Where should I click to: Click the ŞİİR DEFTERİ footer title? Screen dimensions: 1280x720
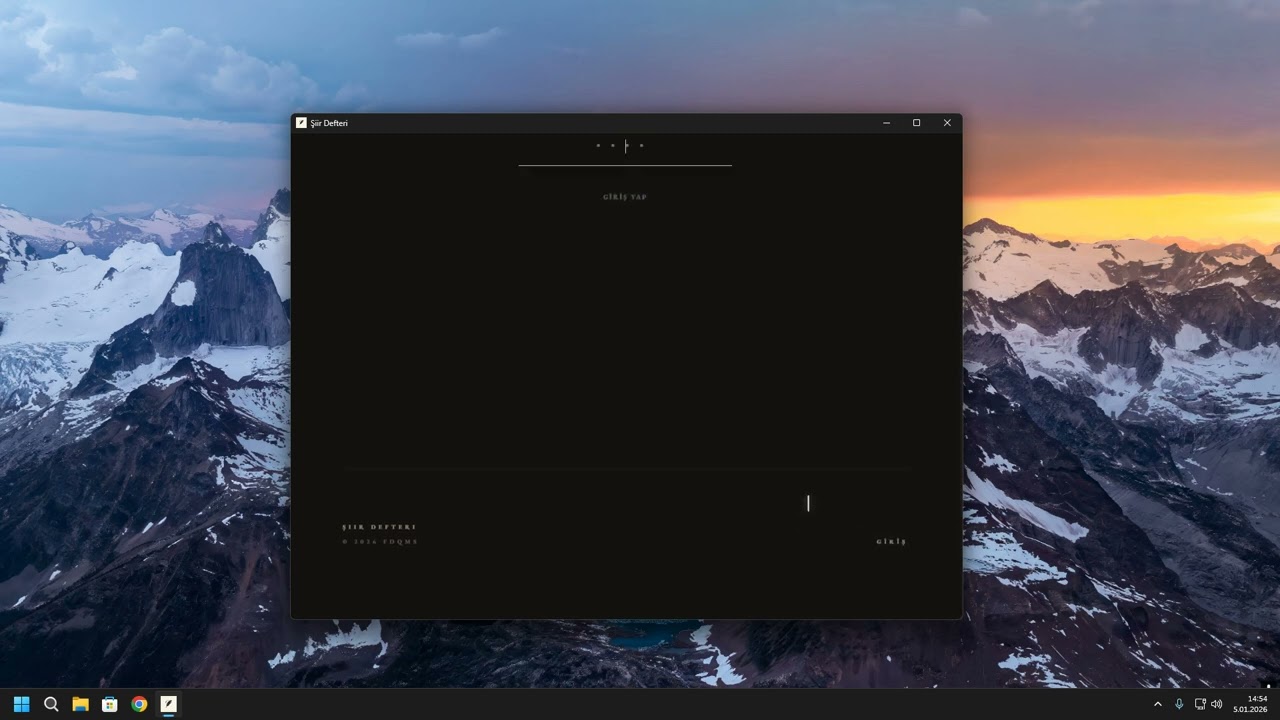click(379, 527)
